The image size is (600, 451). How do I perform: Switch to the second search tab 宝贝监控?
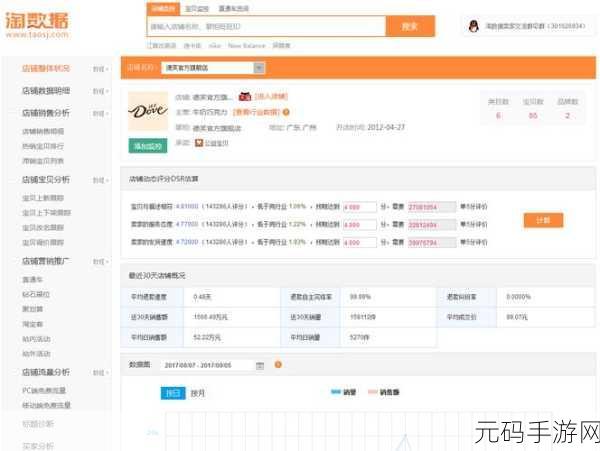tap(197, 8)
